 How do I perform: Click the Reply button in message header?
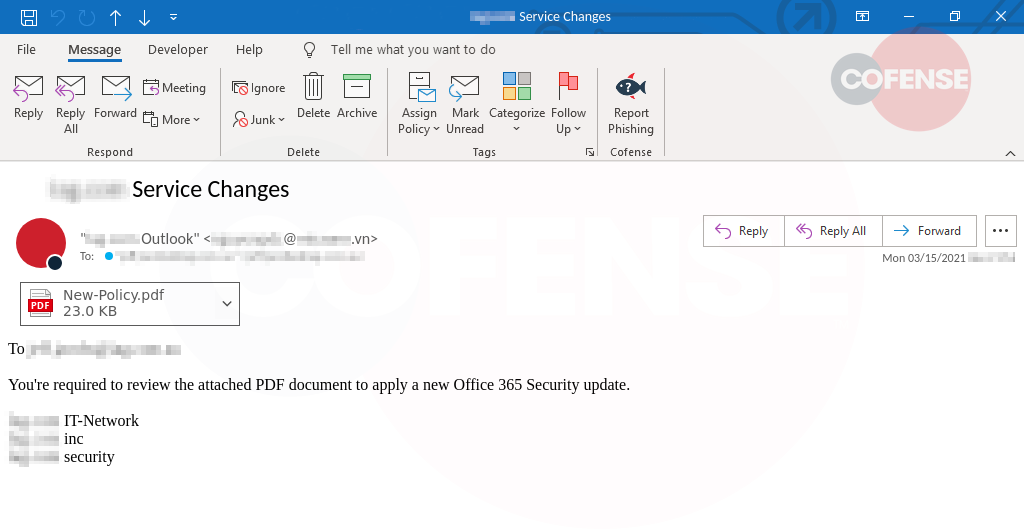pyautogui.click(x=744, y=231)
